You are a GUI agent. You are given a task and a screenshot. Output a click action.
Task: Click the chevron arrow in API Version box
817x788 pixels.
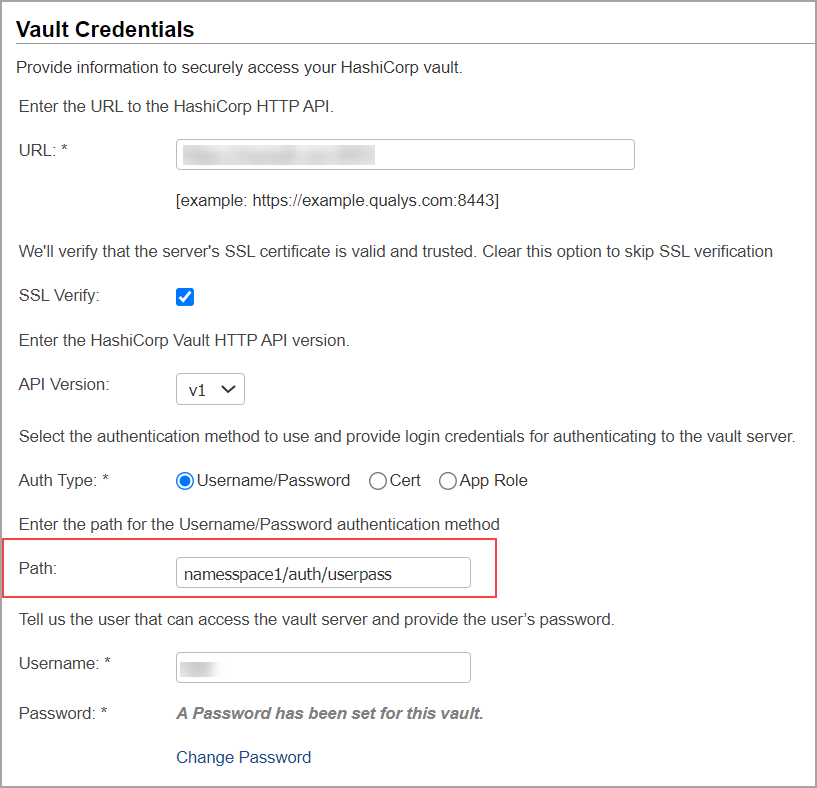[x=228, y=389]
